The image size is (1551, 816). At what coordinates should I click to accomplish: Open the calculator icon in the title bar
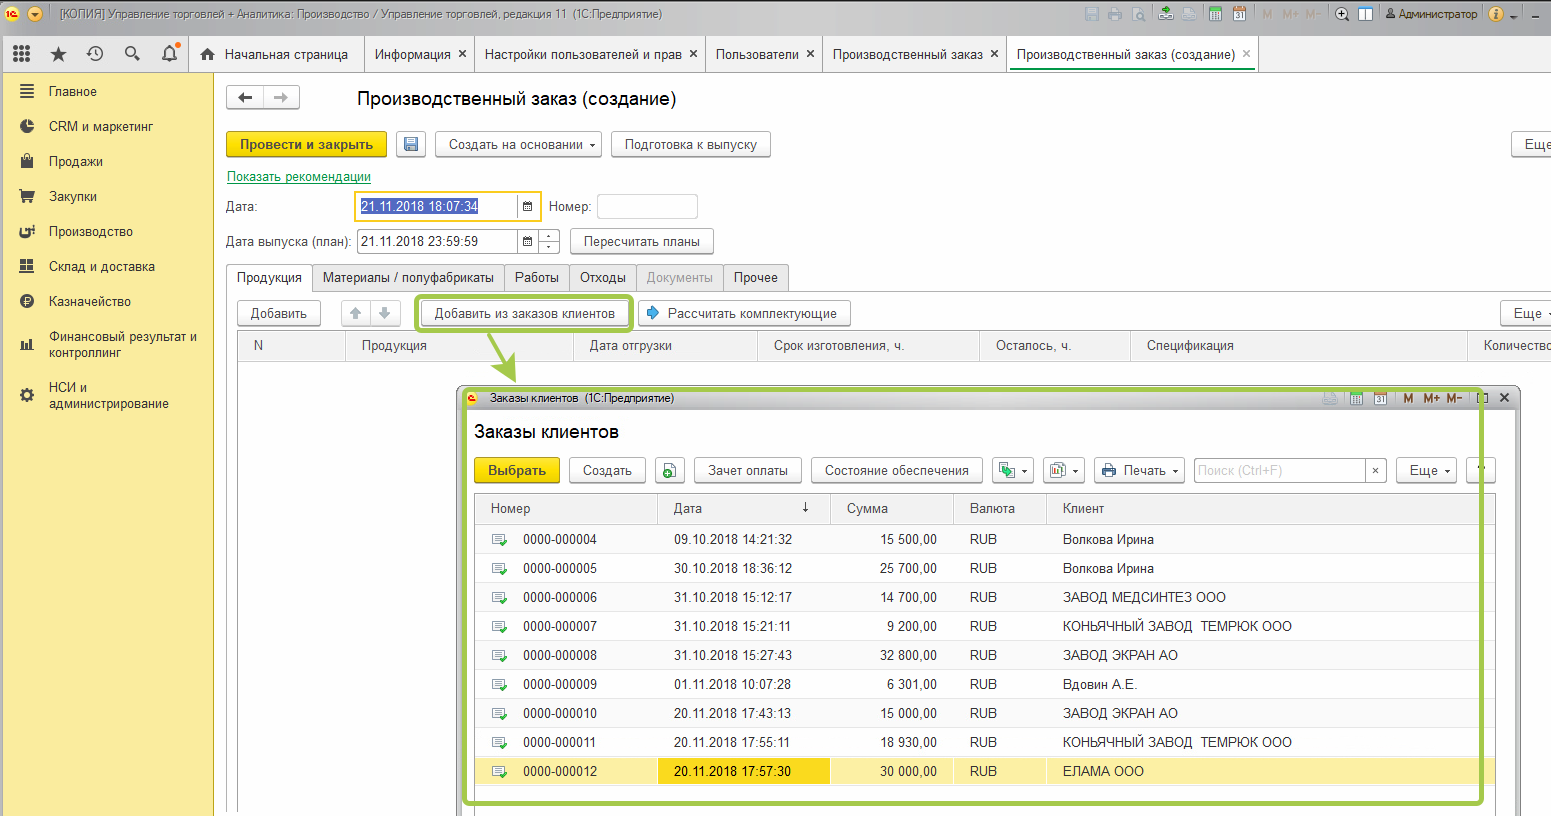[x=1215, y=14]
